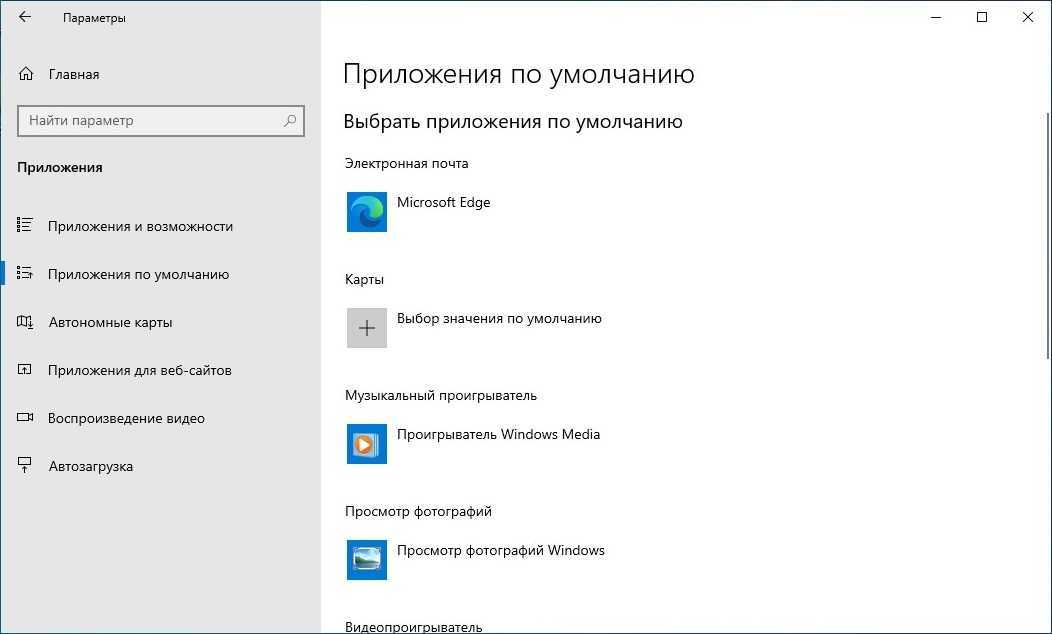Click Проигрыватель Windows Media label
This screenshot has height=634, width=1052.
(x=498, y=434)
